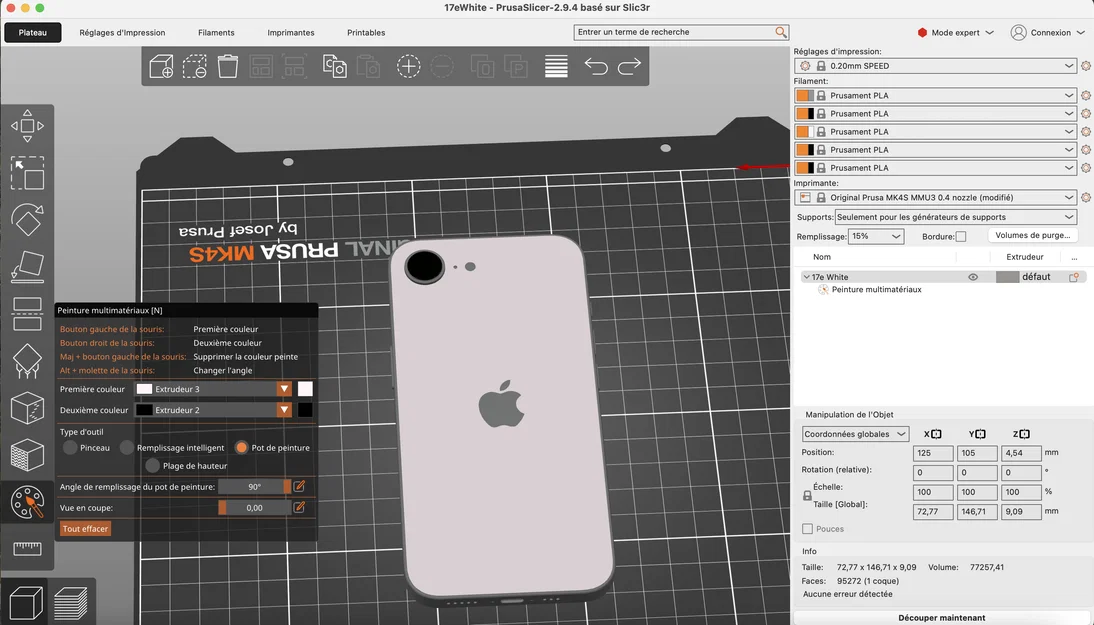Click the Copy toolbar icon
The width and height of the screenshot is (1094, 625).
334,66
